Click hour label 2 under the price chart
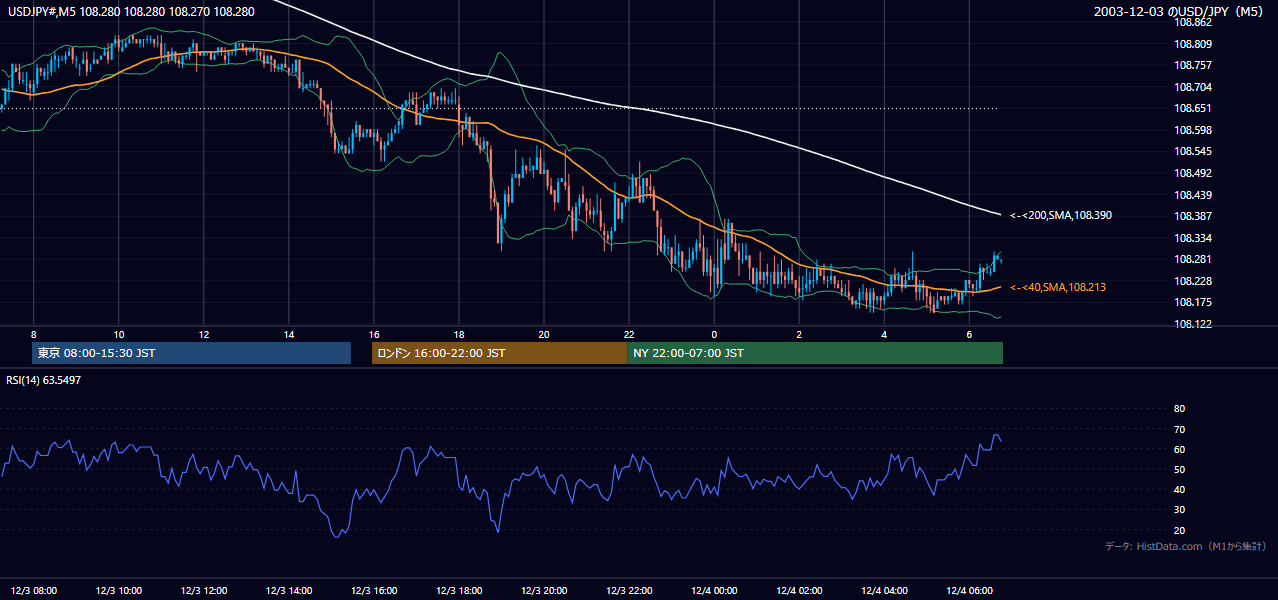The height and width of the screenshot is (600, 1278). 799,334
